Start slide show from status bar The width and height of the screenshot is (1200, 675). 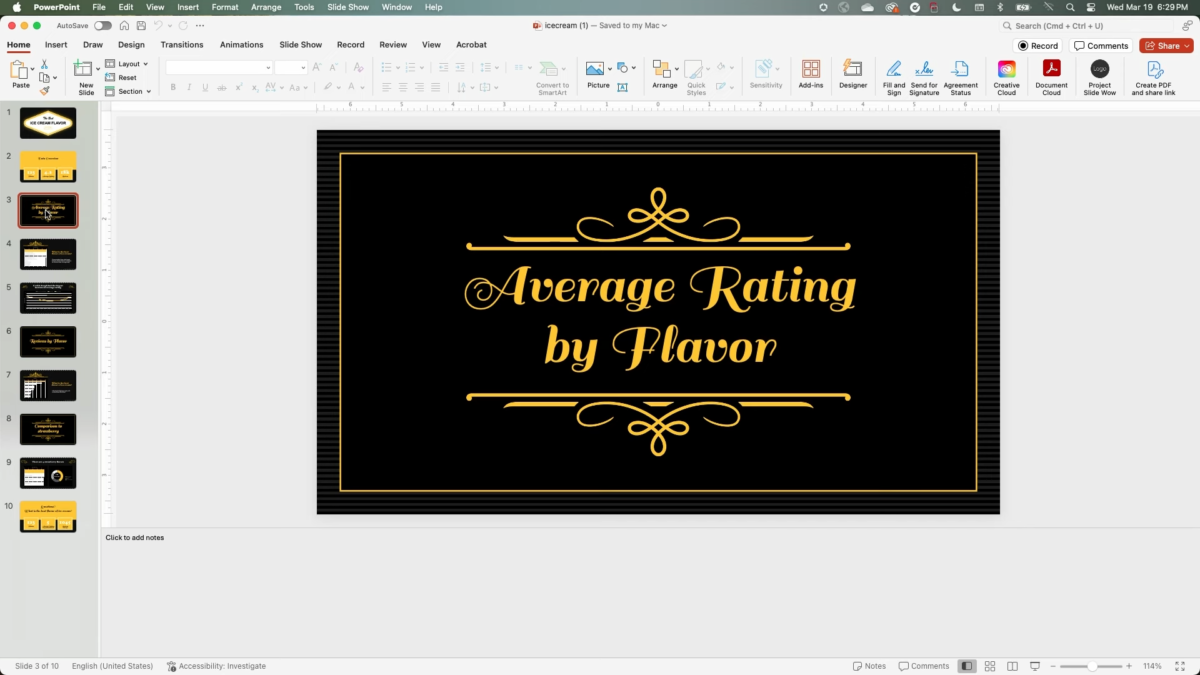[1035, 666]
